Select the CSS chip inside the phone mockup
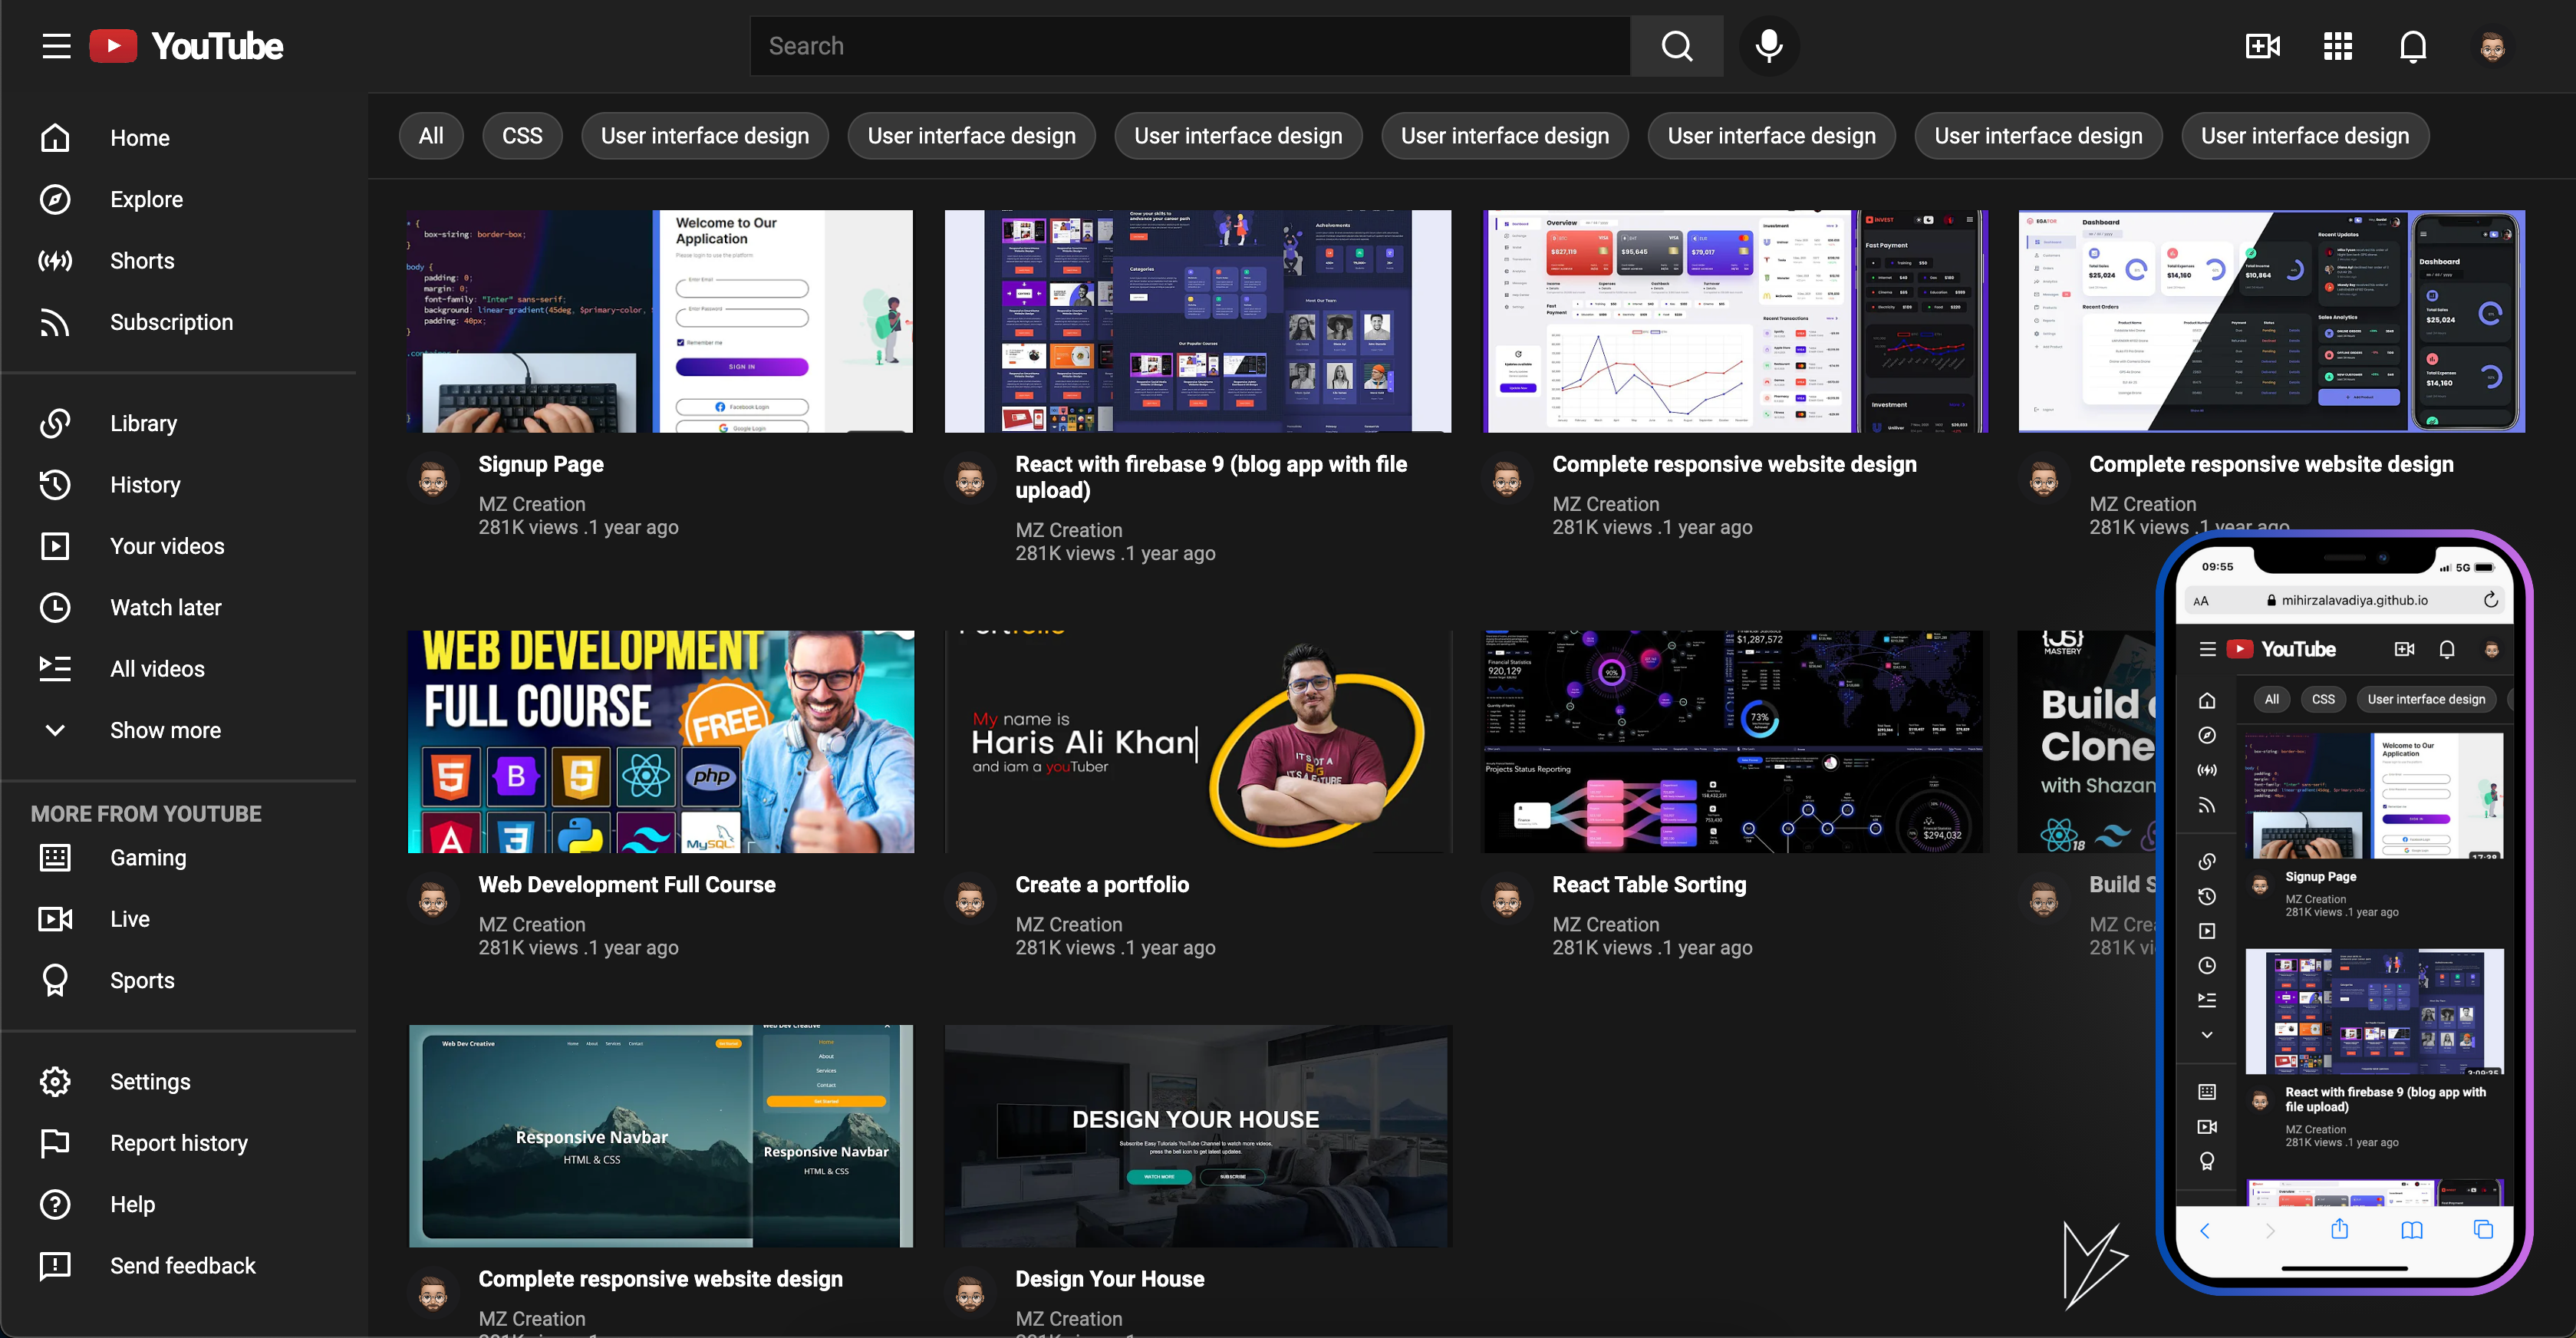The height and width of the screenshot is (1338, 2576). click(x=2323, y=699)
